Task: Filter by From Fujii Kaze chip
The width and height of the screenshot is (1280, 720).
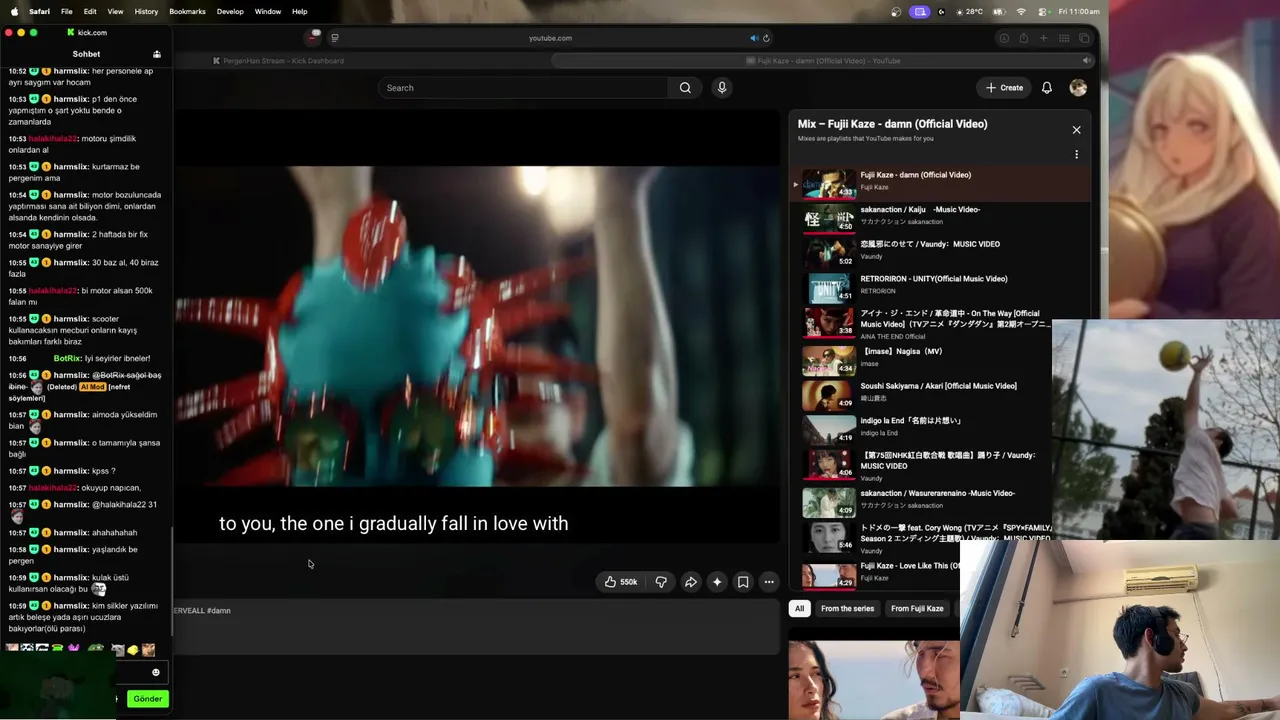Action: coord(917,609)
